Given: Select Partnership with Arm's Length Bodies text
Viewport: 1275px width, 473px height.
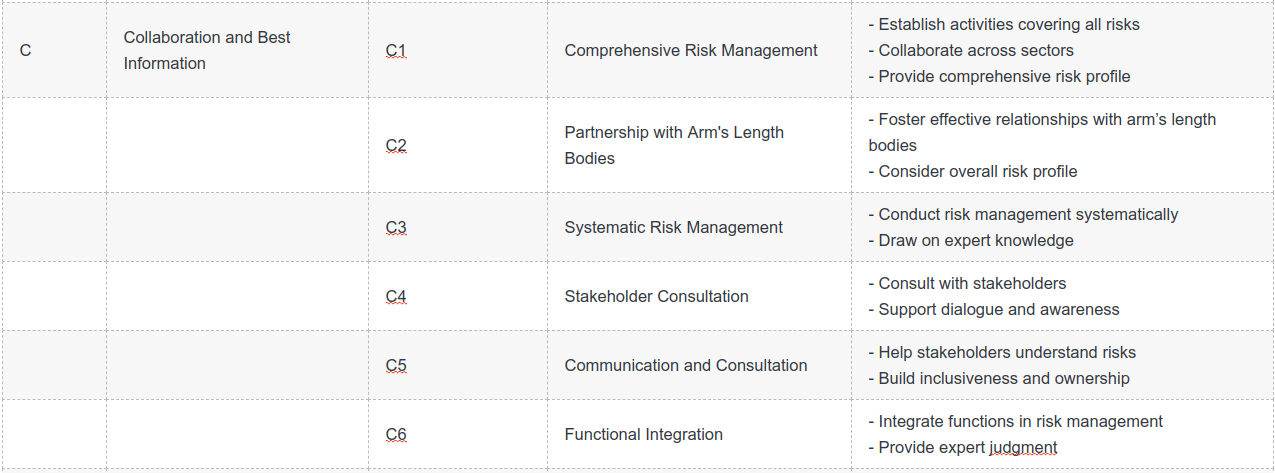Looking at the screenshot, I should (674, 145).
